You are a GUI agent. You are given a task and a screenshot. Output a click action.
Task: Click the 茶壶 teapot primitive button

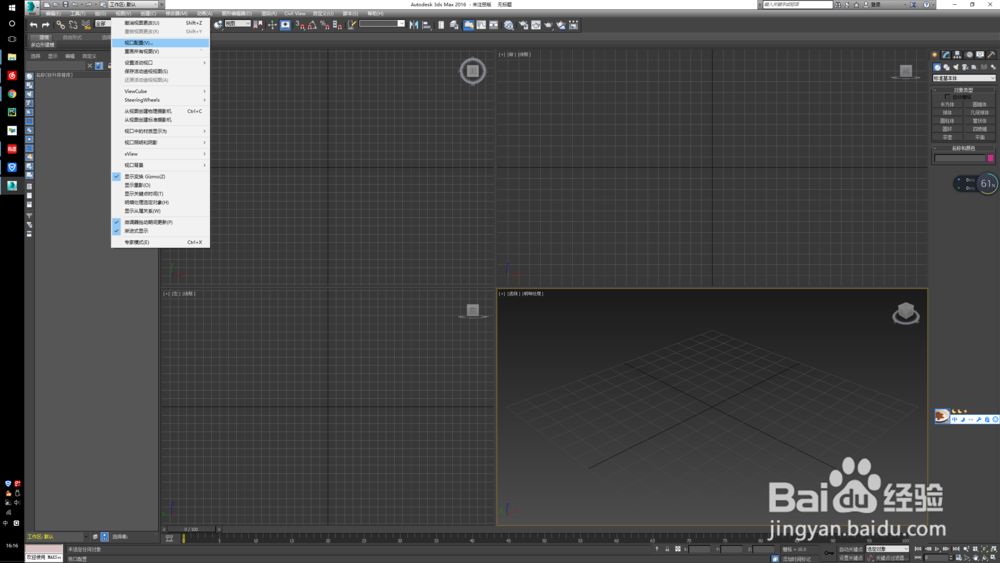pos(947,137)
